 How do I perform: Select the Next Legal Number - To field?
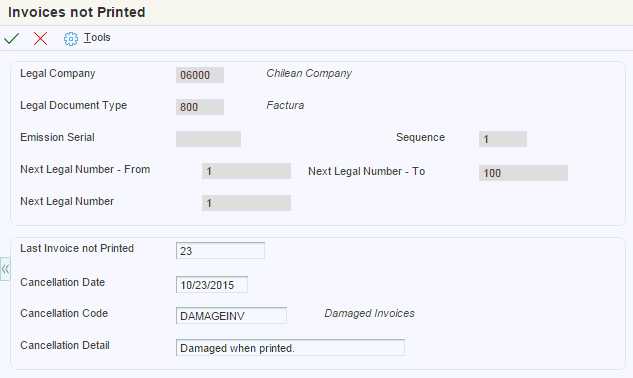click(x=523, y=173)
